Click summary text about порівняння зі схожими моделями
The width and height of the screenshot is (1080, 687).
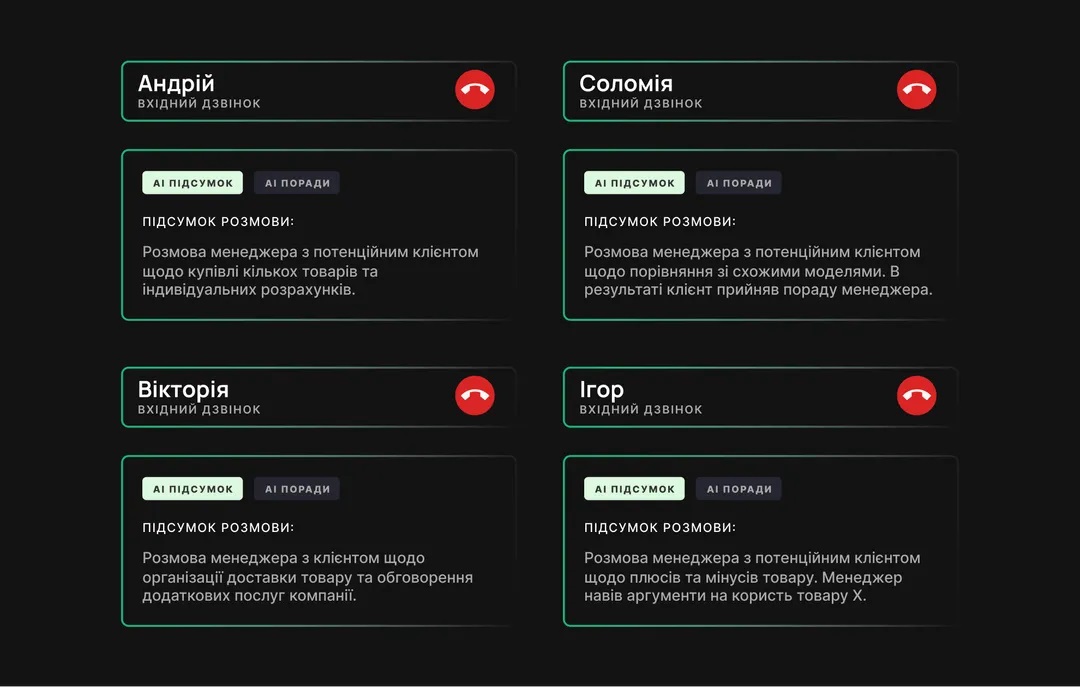758,271
